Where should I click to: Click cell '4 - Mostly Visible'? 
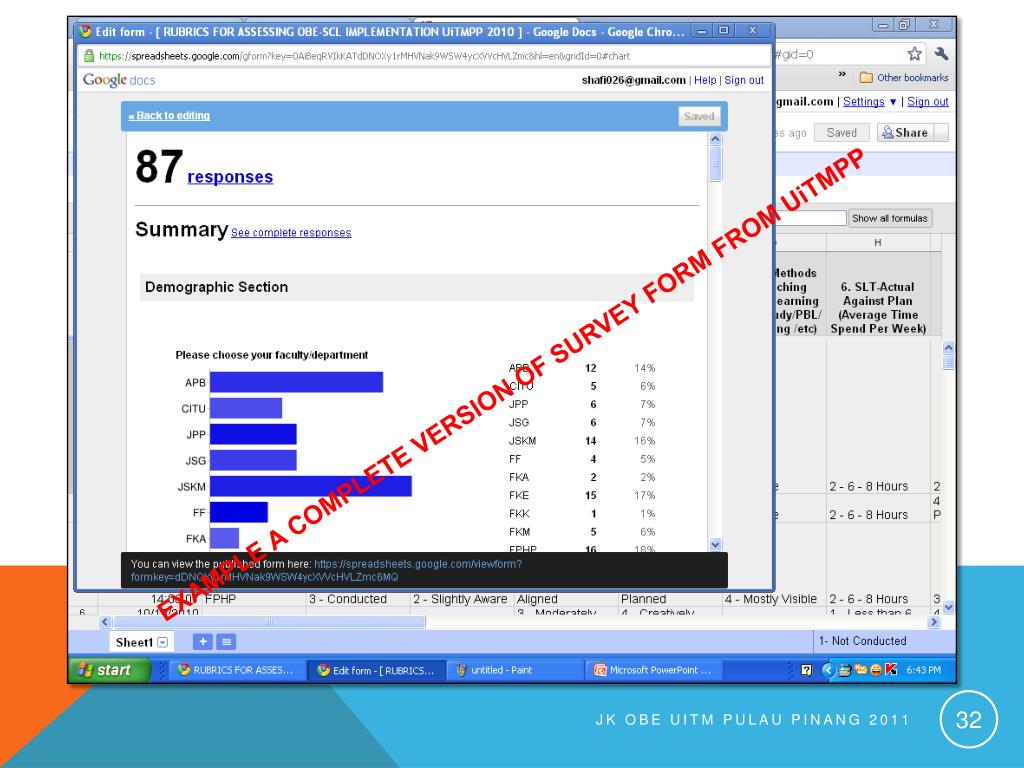tap(771, 599)
